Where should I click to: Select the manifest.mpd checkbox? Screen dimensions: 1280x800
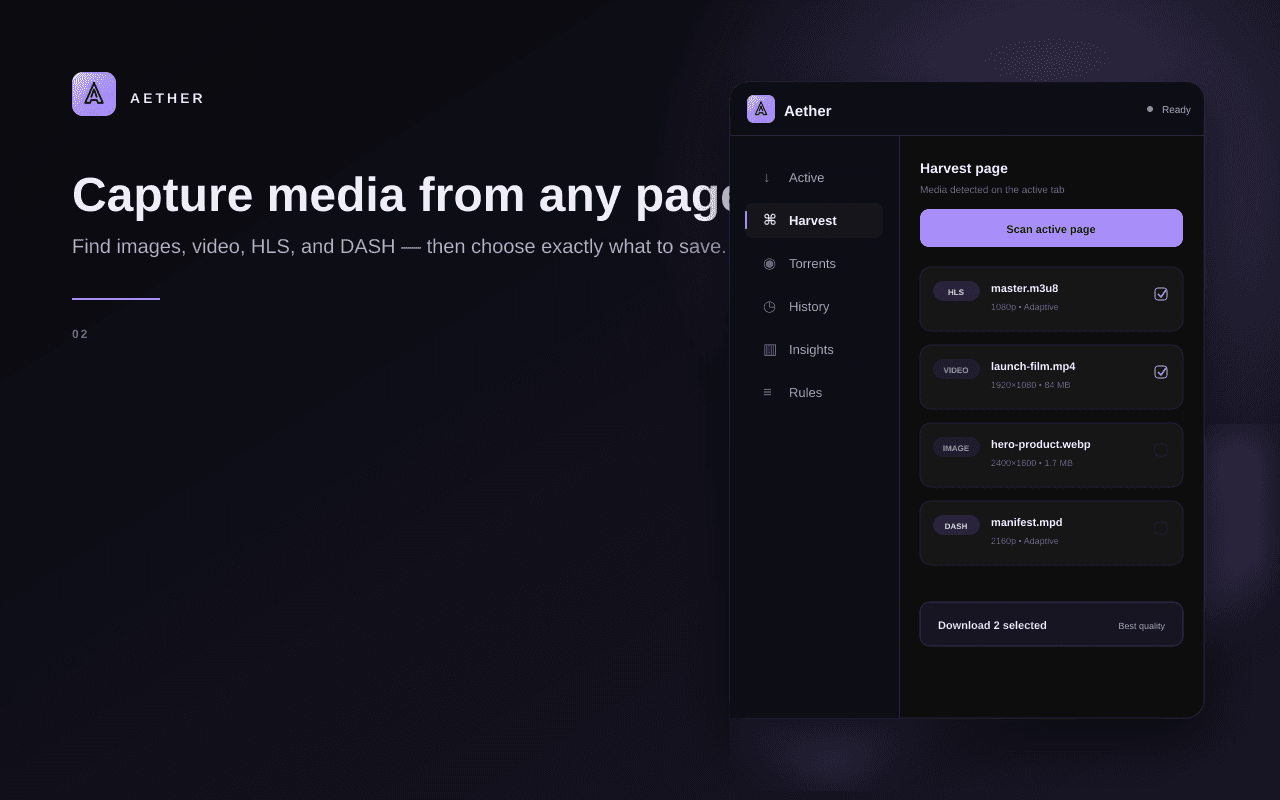(1161, 528)
